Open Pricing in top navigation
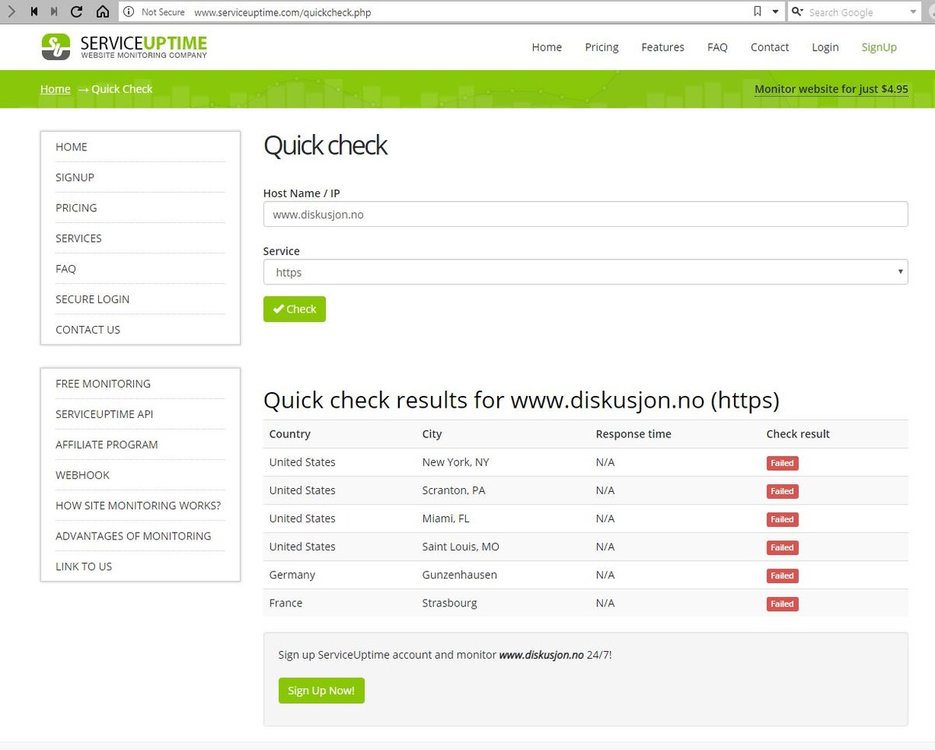The image size is (935, 750). click(x=602, y=47)
